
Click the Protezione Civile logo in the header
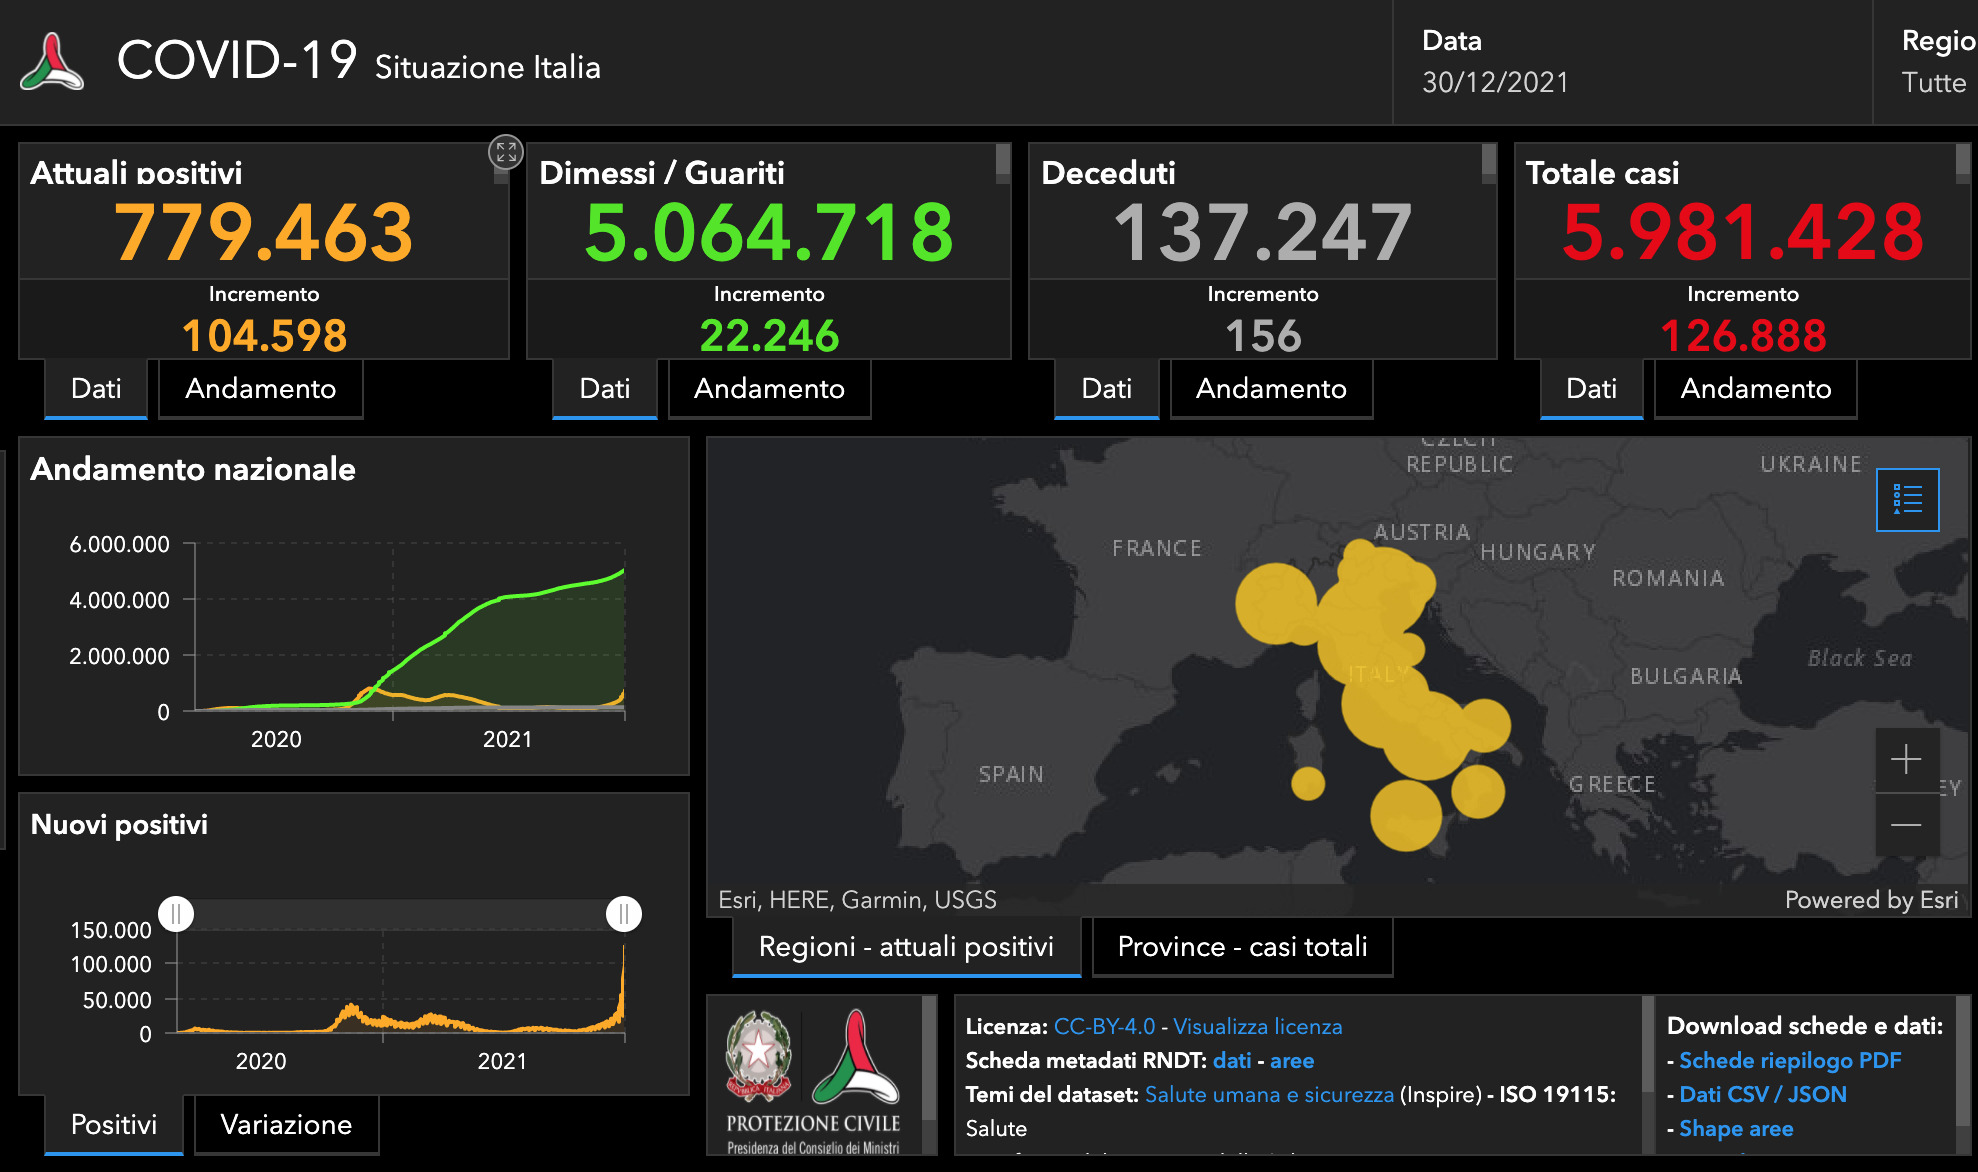(x=52, y=62)
